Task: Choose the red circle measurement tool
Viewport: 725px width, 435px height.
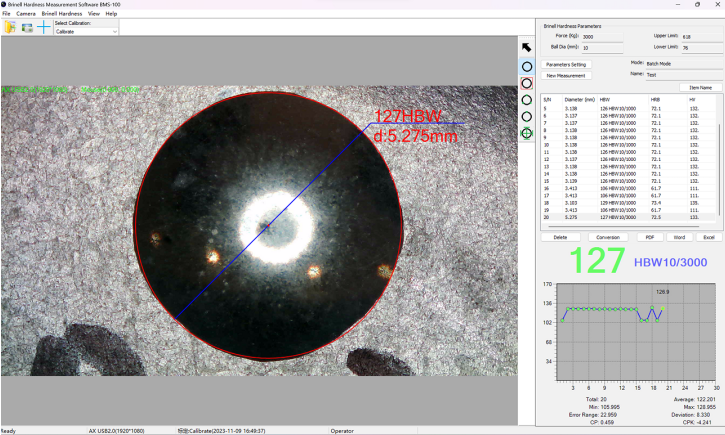Action: pyautogui.click(x=527, y=83)
